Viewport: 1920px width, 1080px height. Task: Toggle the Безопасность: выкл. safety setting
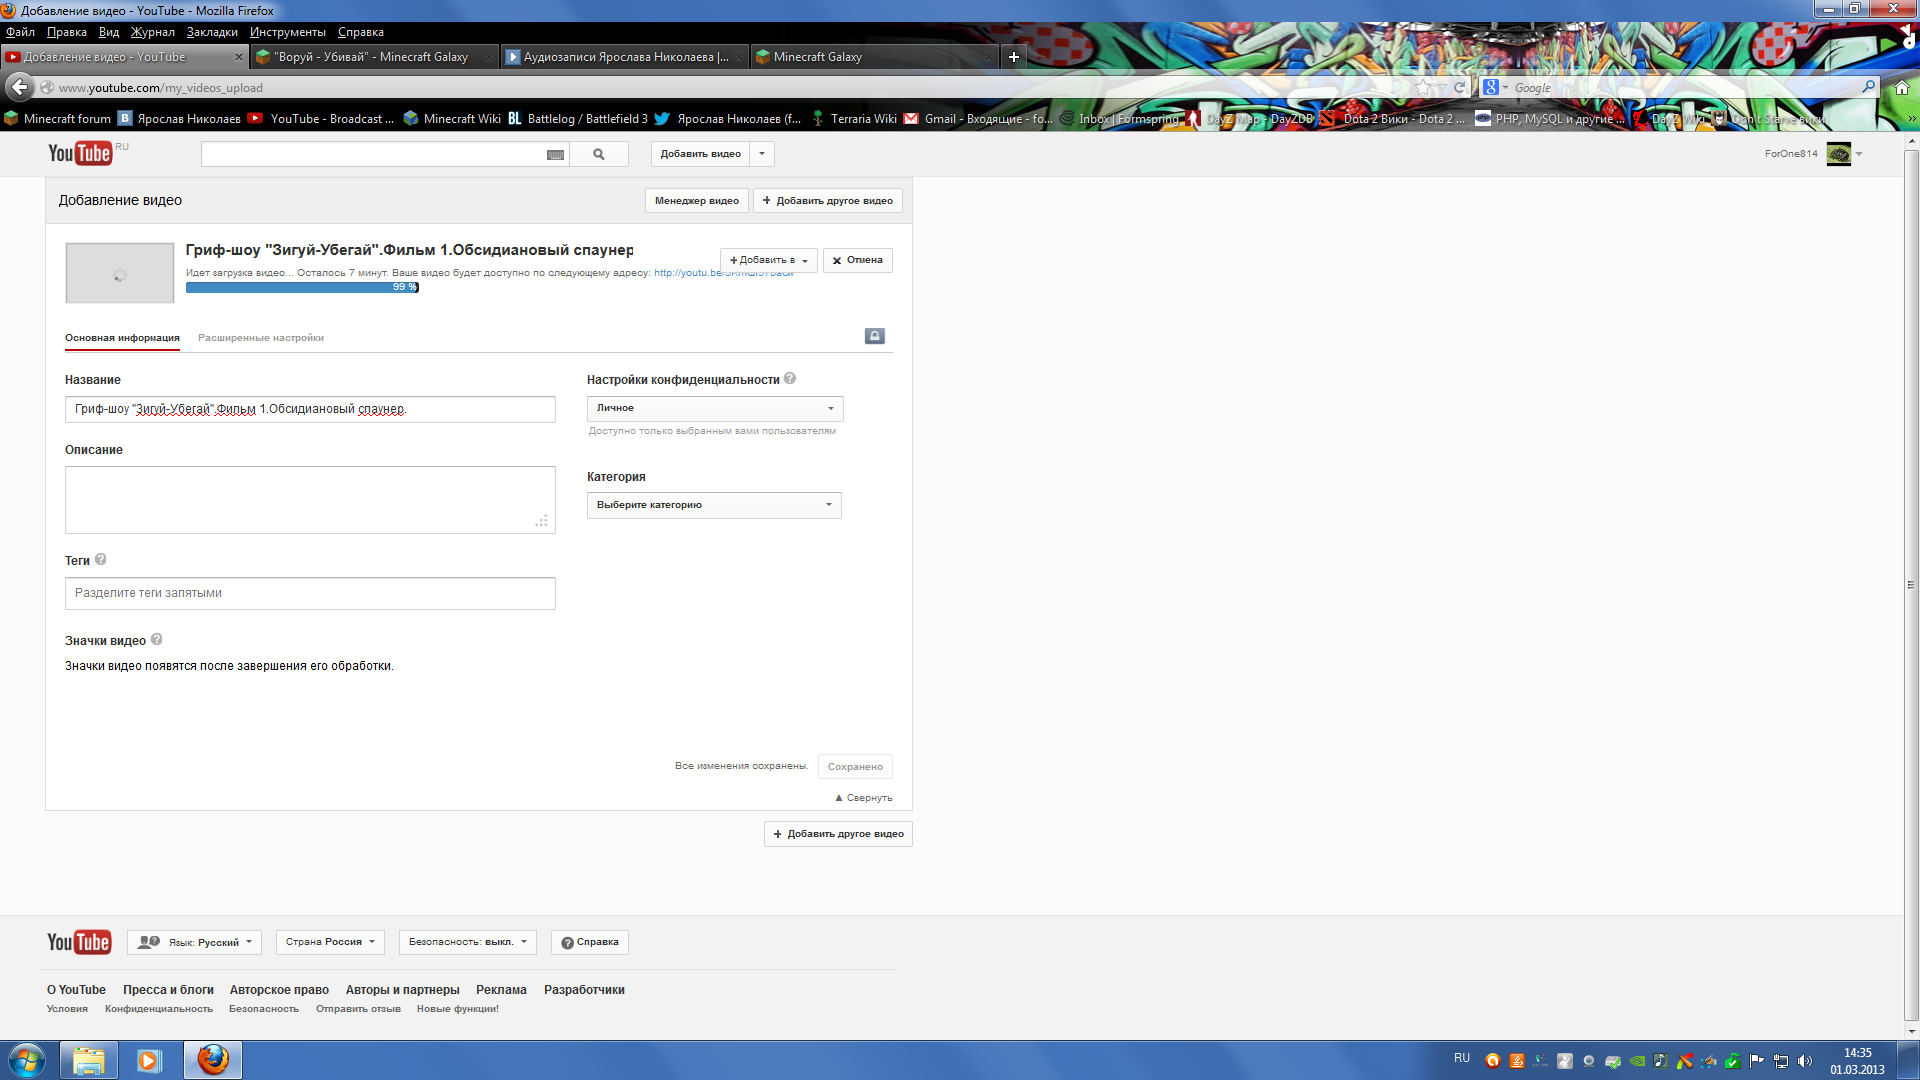(x=467, y=942)
